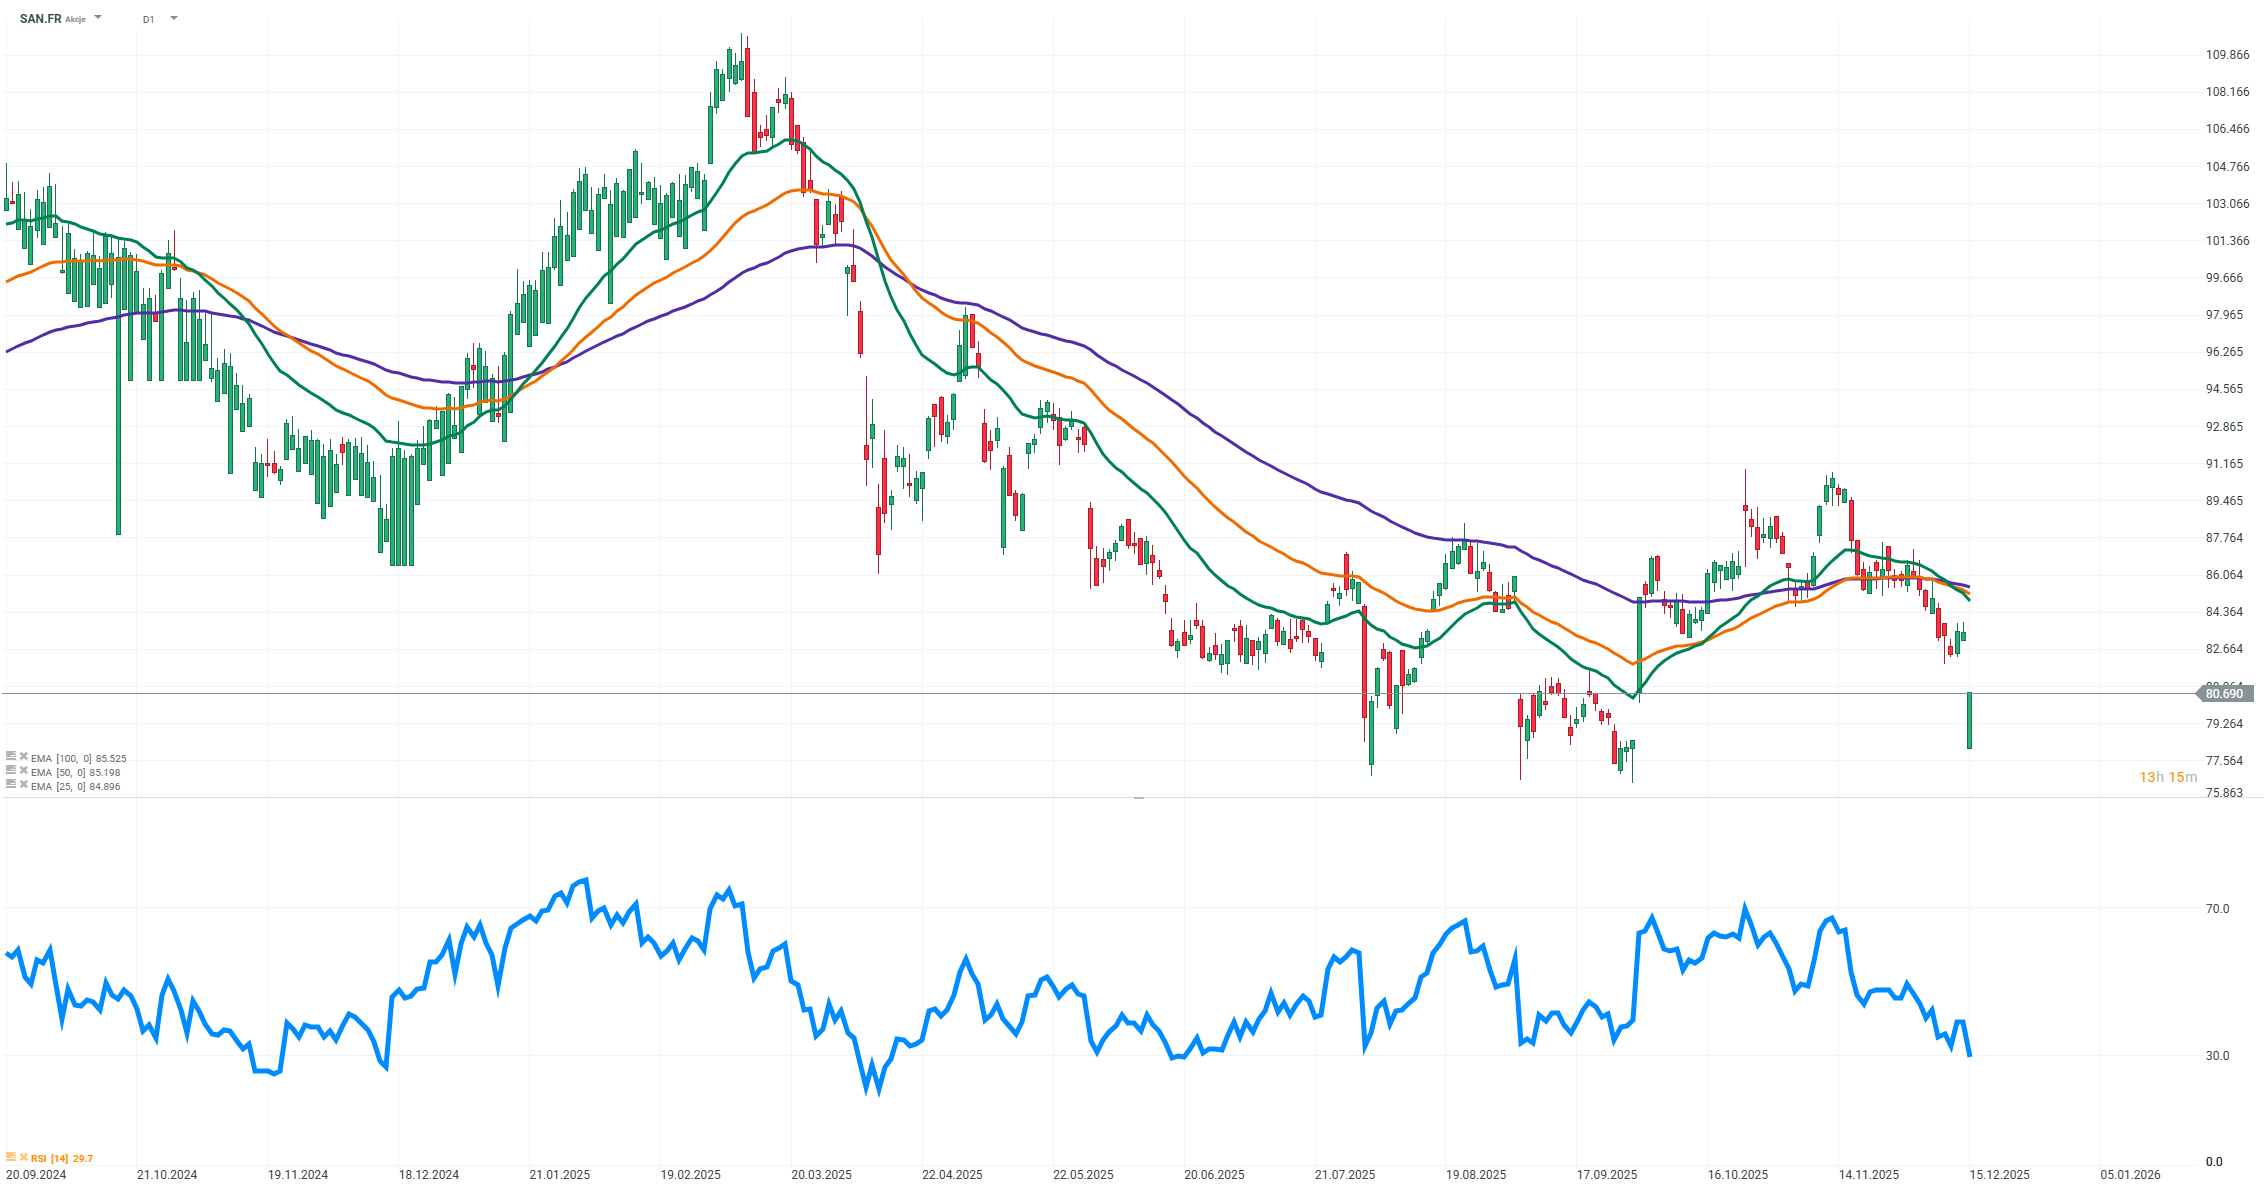Open the D1 timeframe dropdown
Screen dimensions: 2266x1191
pos(174,18)
